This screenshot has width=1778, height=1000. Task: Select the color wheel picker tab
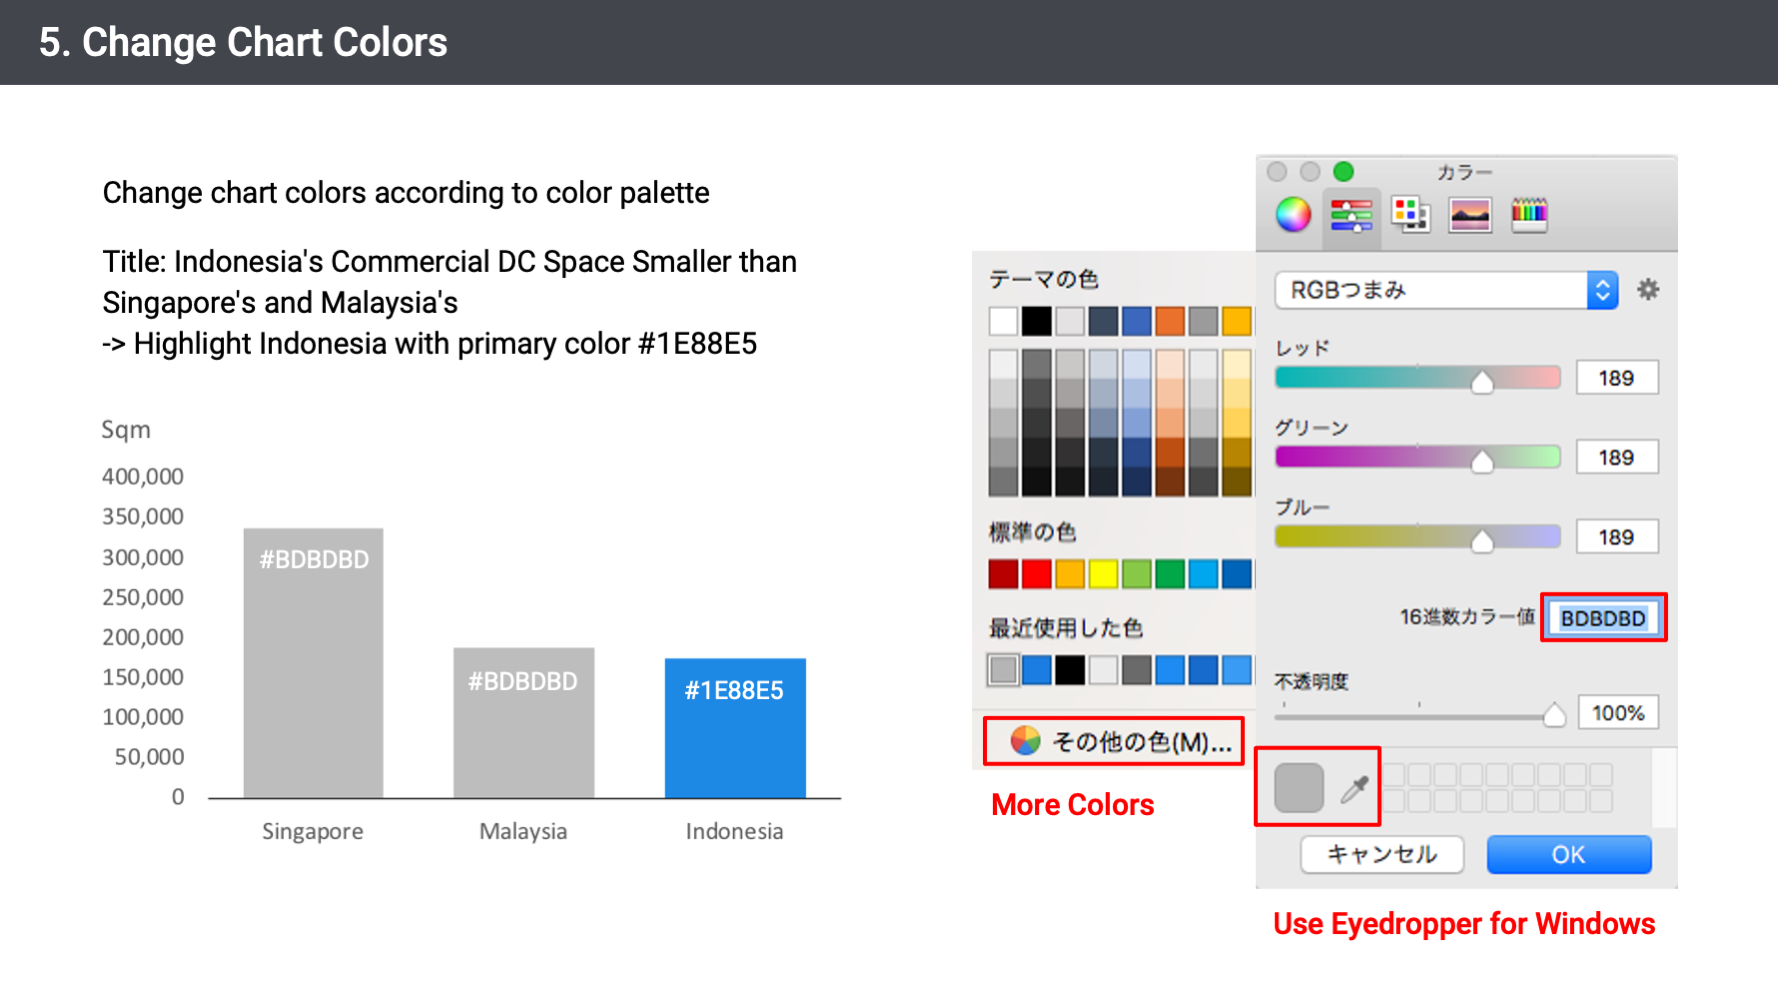click(x=1293, y=214)
